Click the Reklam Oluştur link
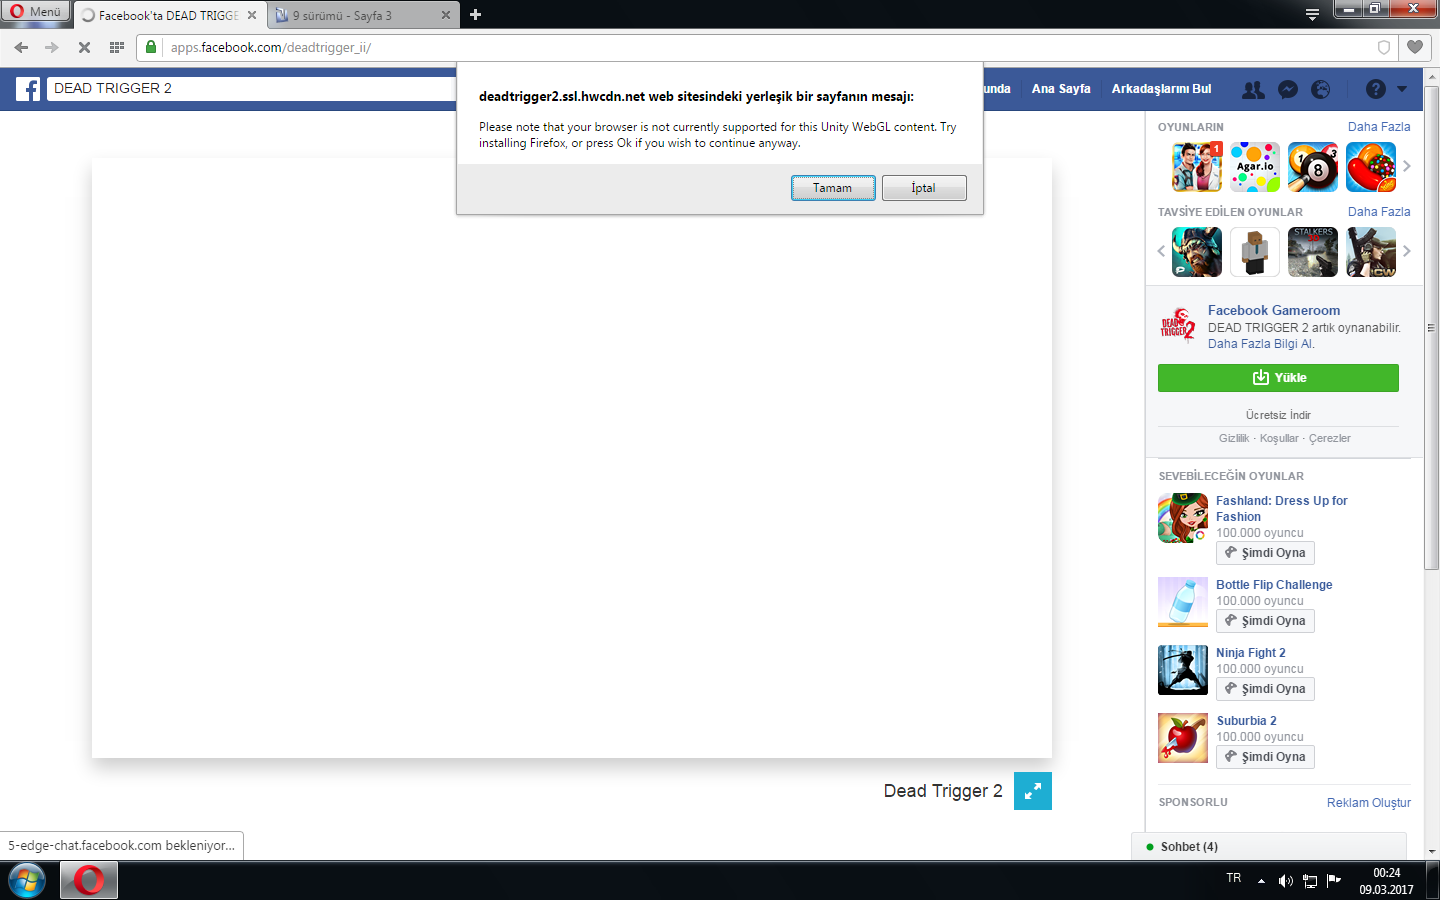The image size is (1440, 900). coord(1369,803)
